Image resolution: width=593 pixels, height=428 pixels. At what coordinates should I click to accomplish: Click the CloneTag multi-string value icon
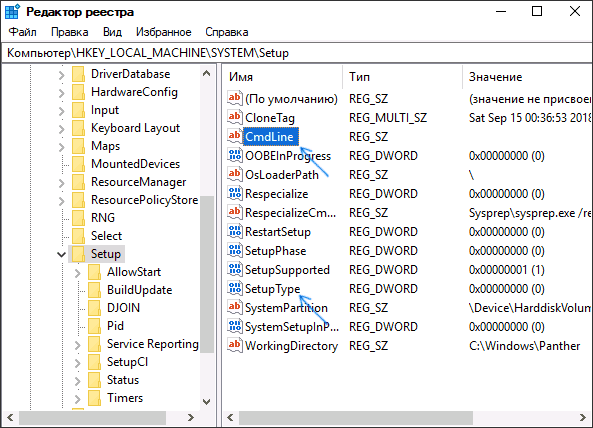click(234, 117)
